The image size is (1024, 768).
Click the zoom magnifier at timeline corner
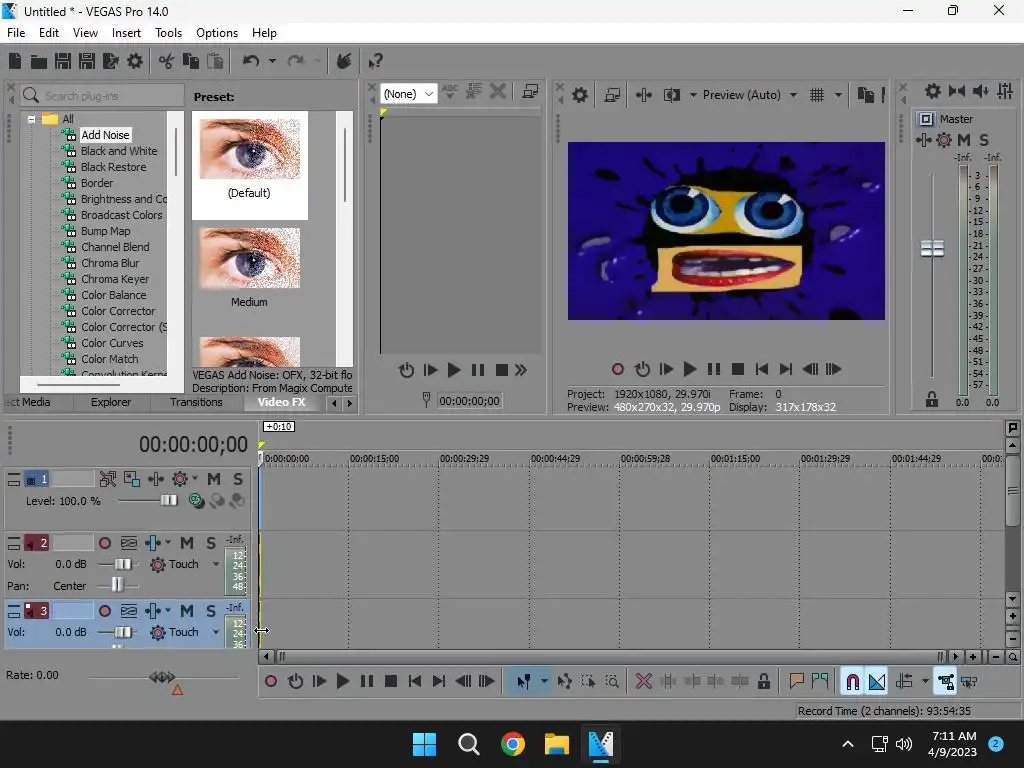pos(1012,657)
